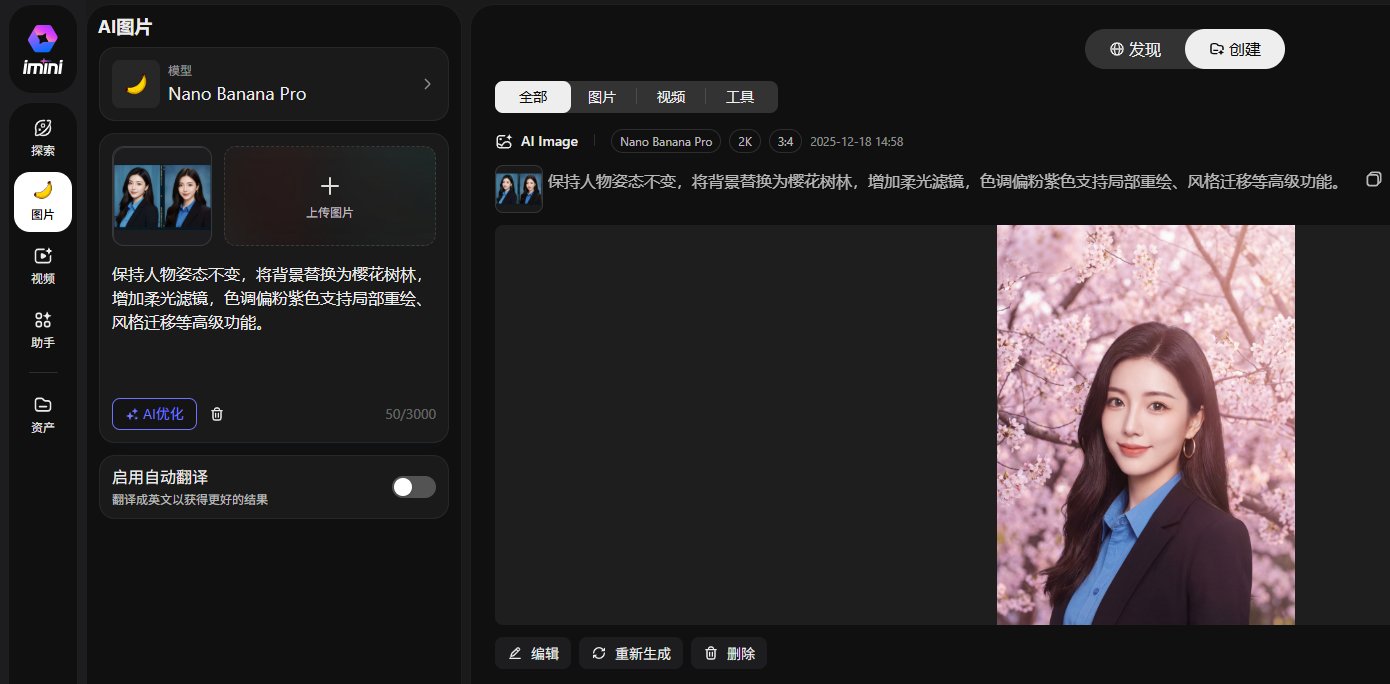Copy the prompt using the copy icon
This screenshot has height=684, width=1390.
tap(1373, 180)
